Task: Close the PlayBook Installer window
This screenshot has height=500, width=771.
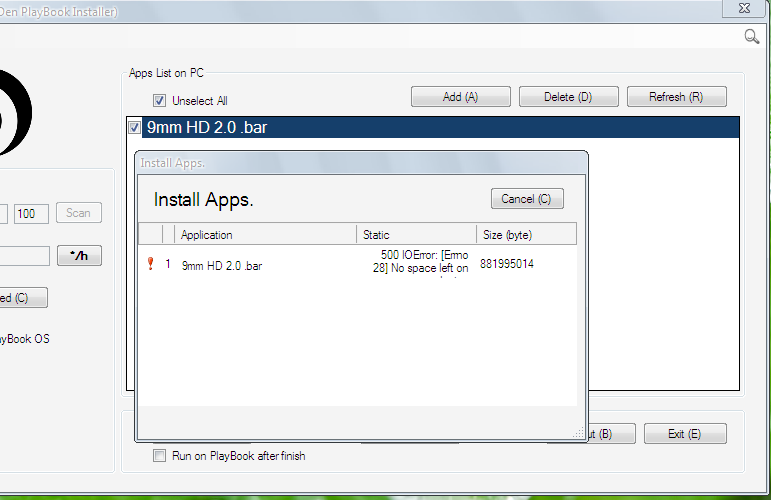Action: pyautogui.click(x=744, y=8)
